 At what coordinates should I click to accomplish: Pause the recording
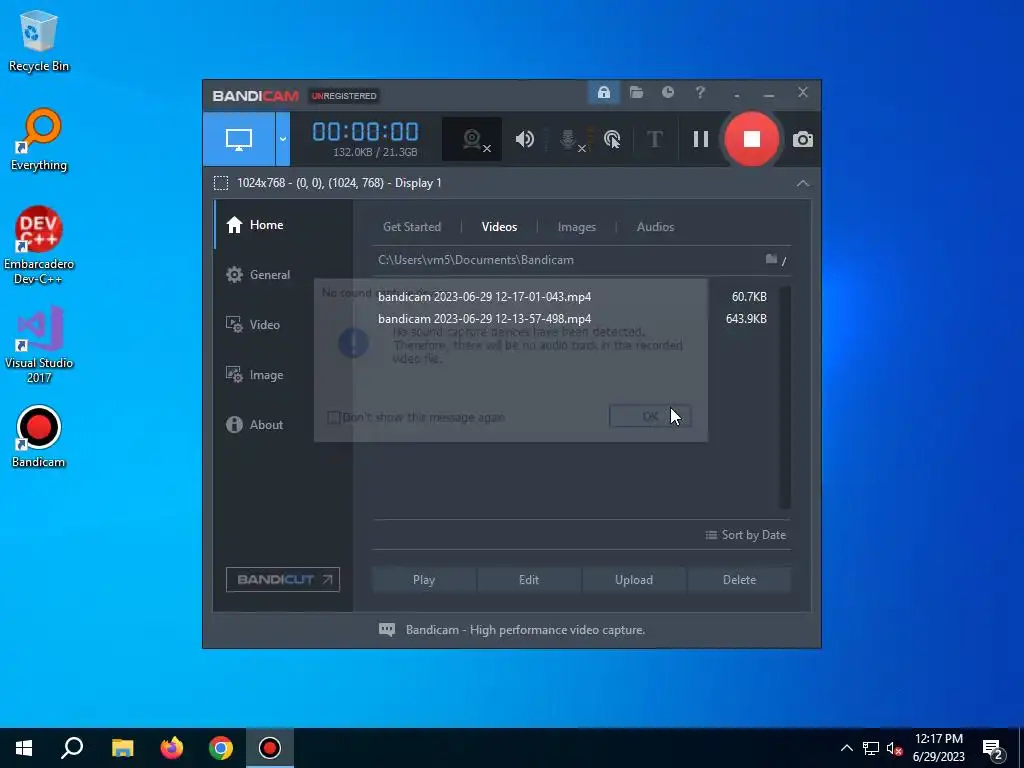tap(701, 139)
